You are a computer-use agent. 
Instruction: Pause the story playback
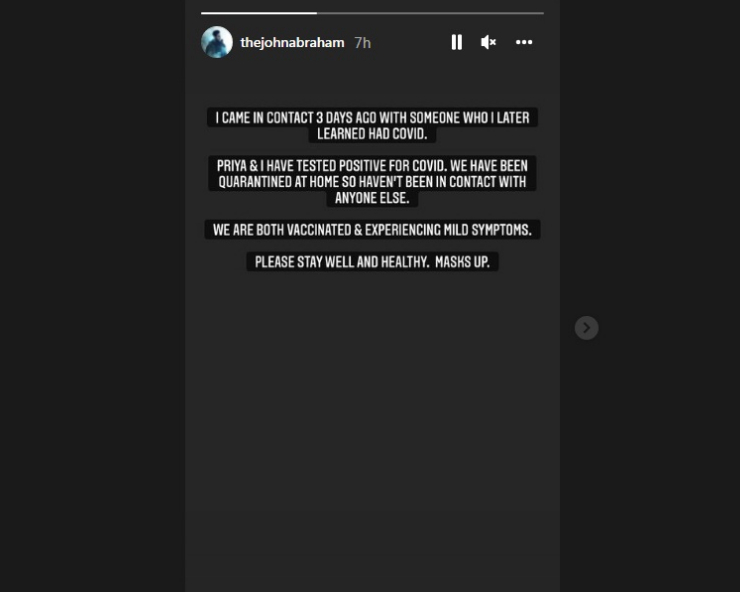[x=456, y=42]
